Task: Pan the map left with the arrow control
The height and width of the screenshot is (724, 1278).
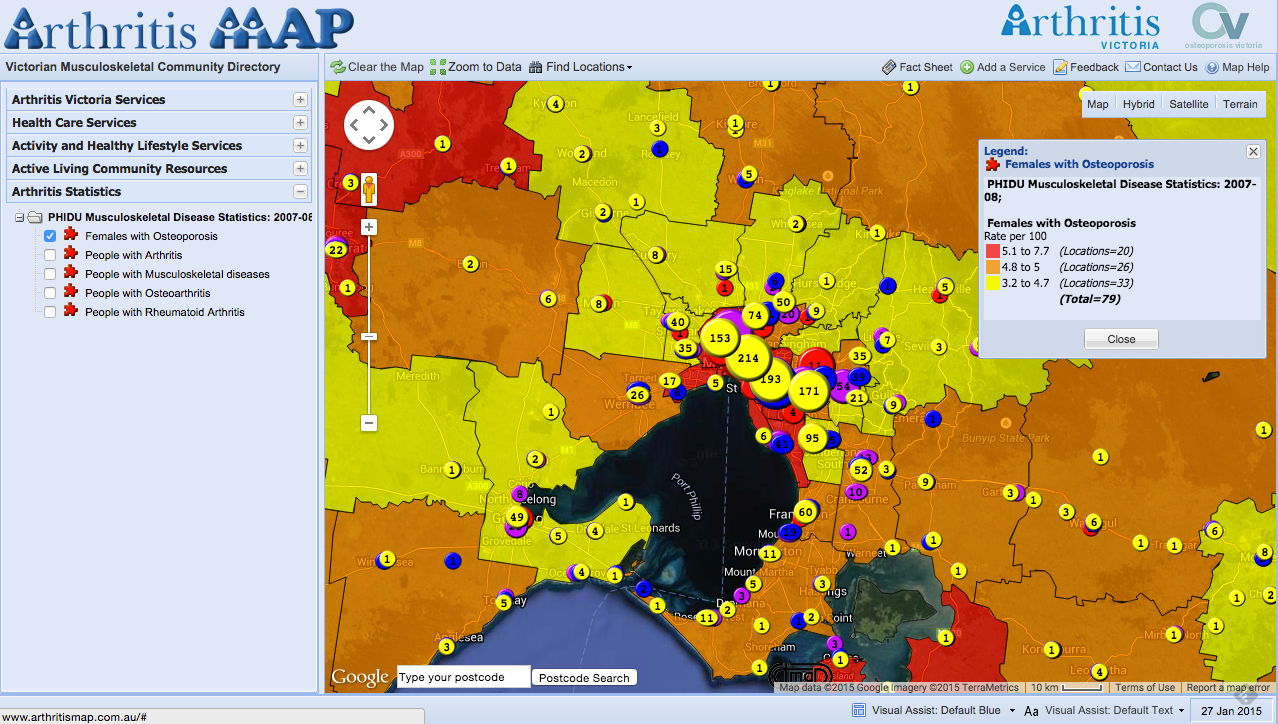Action: 353,125
